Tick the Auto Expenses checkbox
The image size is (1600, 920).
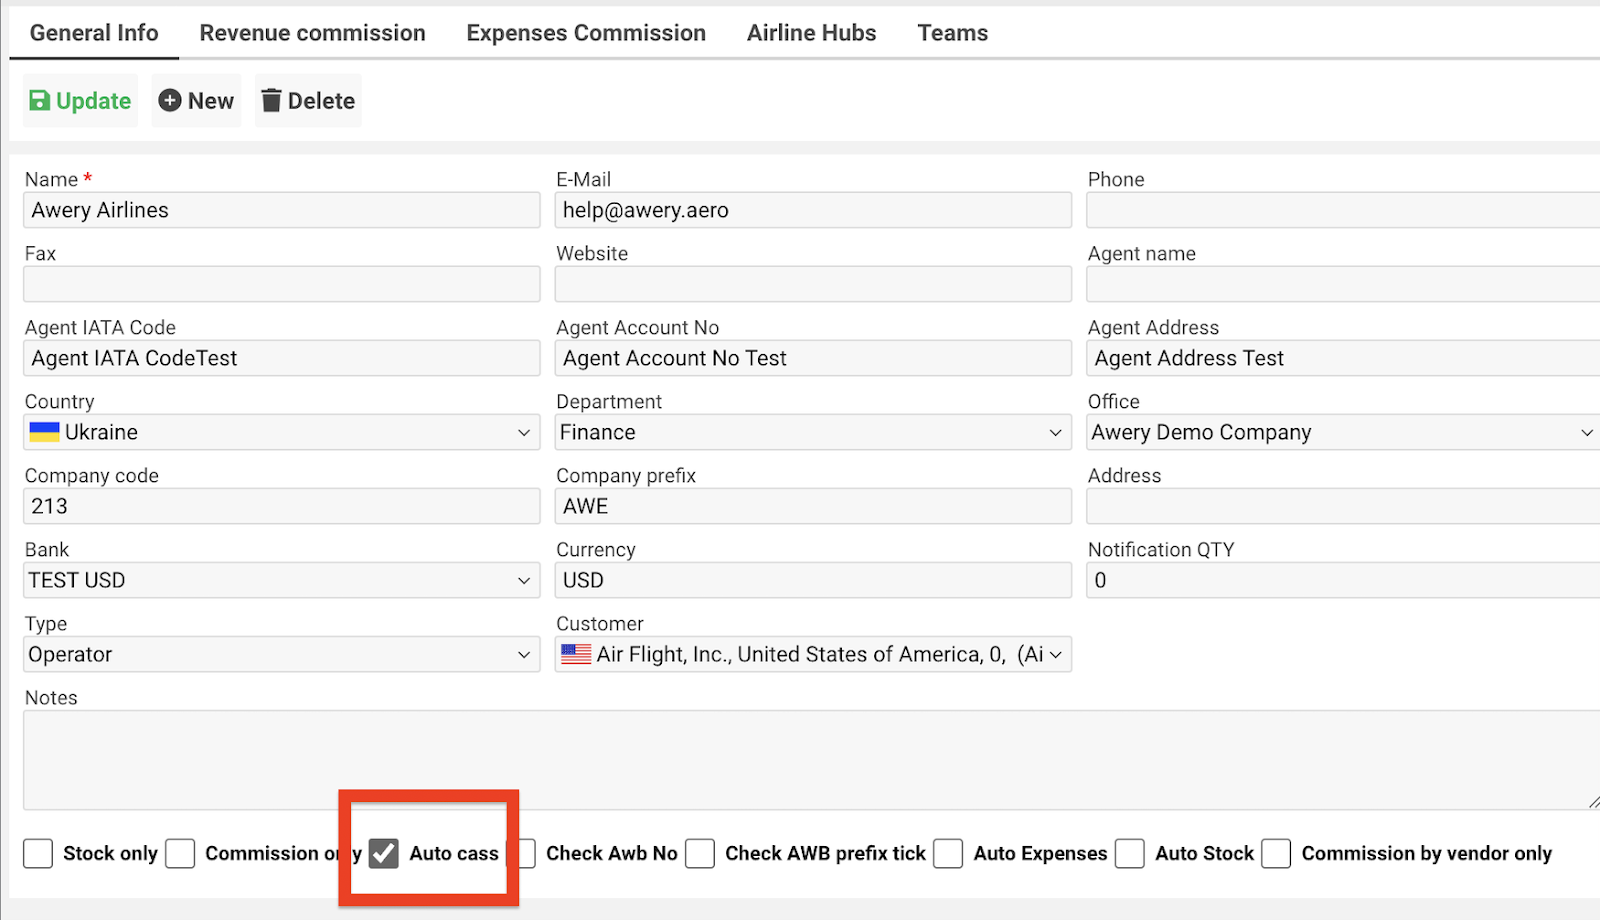(948, 853)
